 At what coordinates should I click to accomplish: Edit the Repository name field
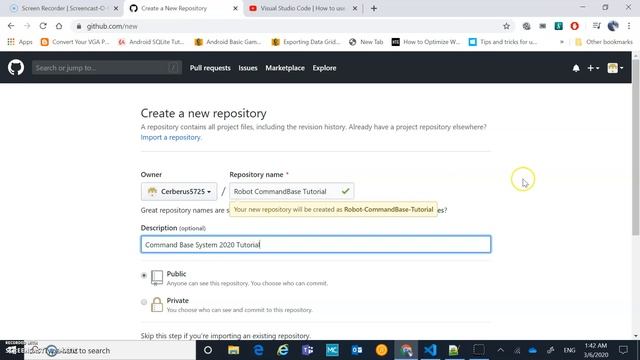point(291,191)
